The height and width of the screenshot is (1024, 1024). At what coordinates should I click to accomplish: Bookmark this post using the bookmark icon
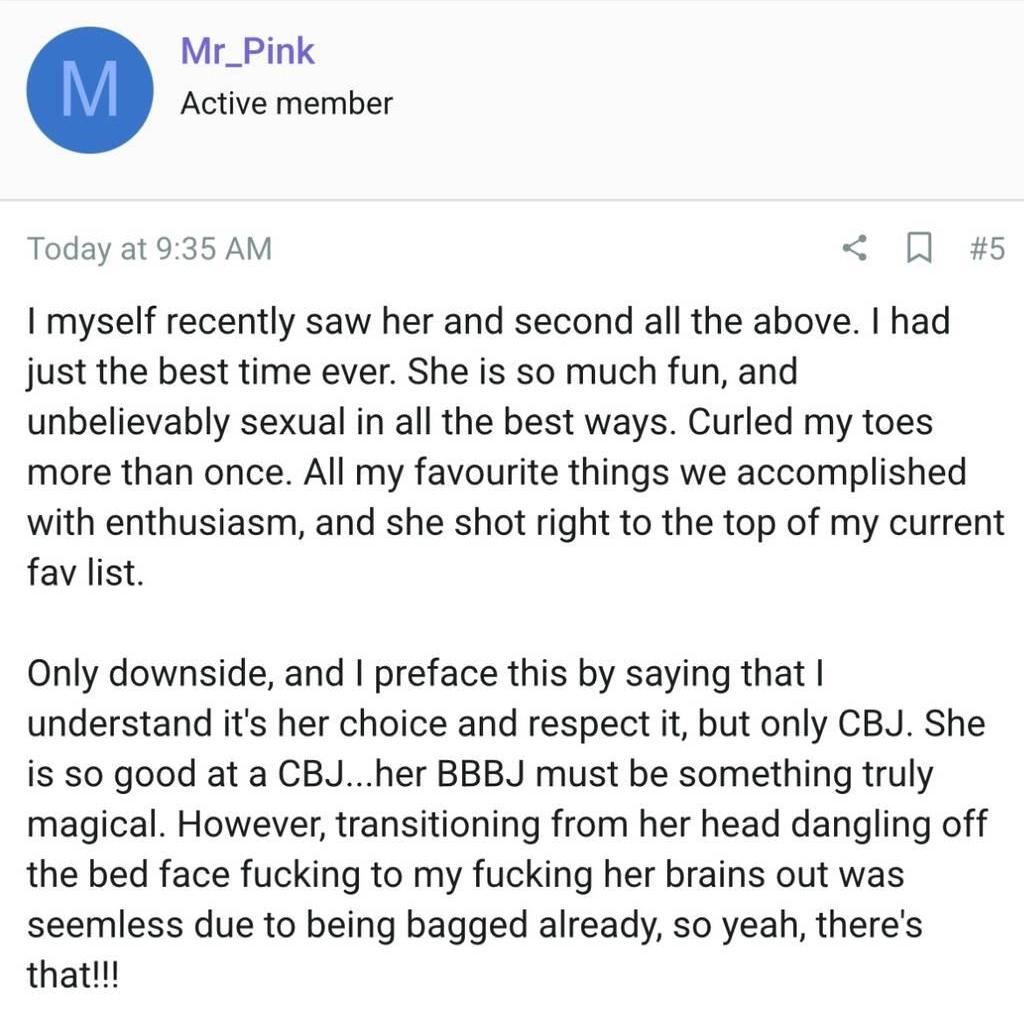pyautogui.click(x=920, y=248)
